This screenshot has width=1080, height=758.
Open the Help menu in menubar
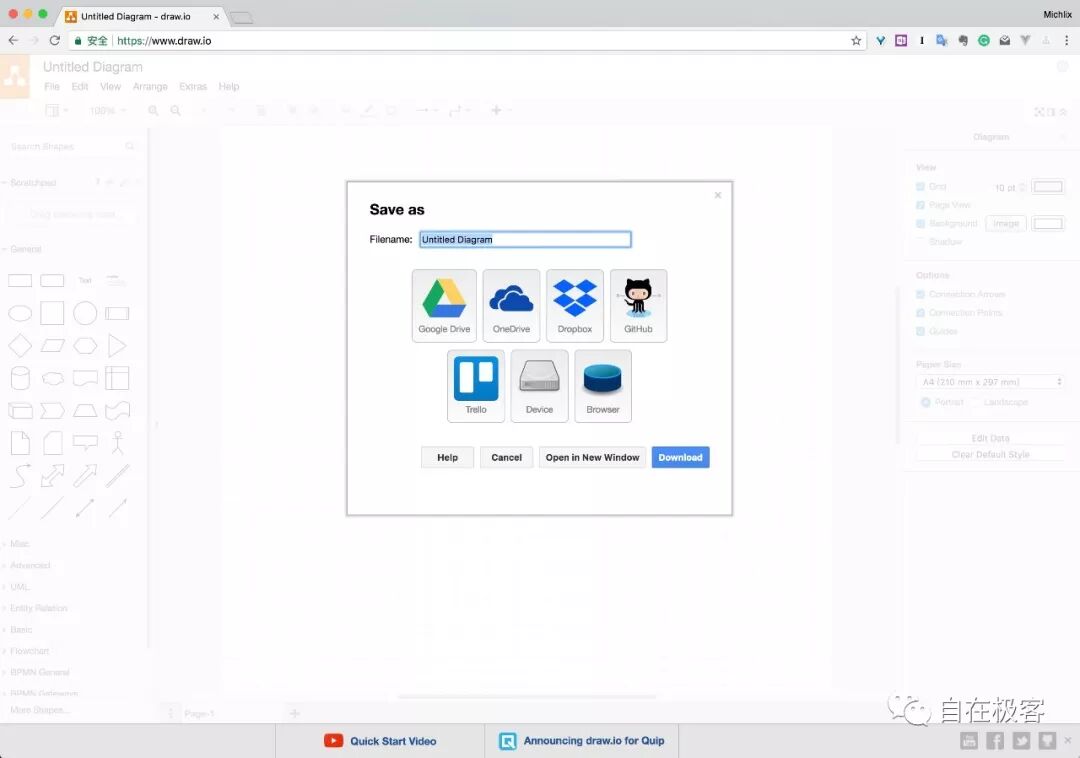click(229, 87)
